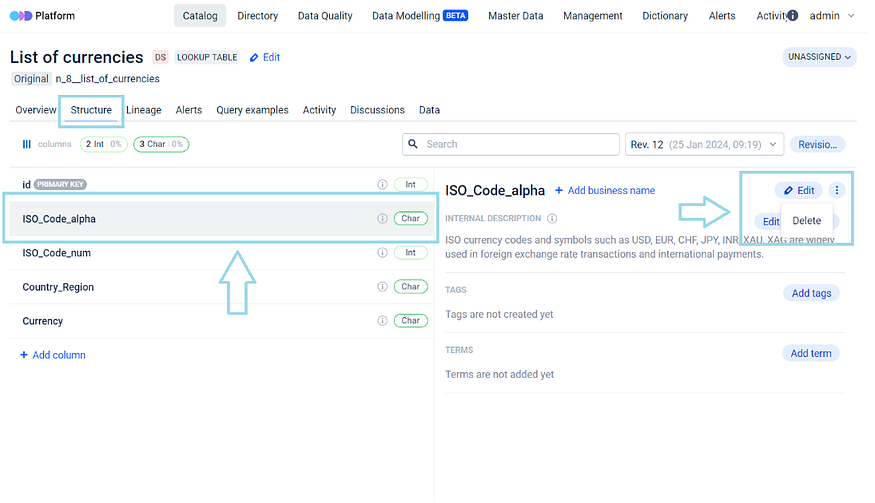
Task: Open the three-dot menu for ISO_Code_alpha
Action: tap(837, 190)
